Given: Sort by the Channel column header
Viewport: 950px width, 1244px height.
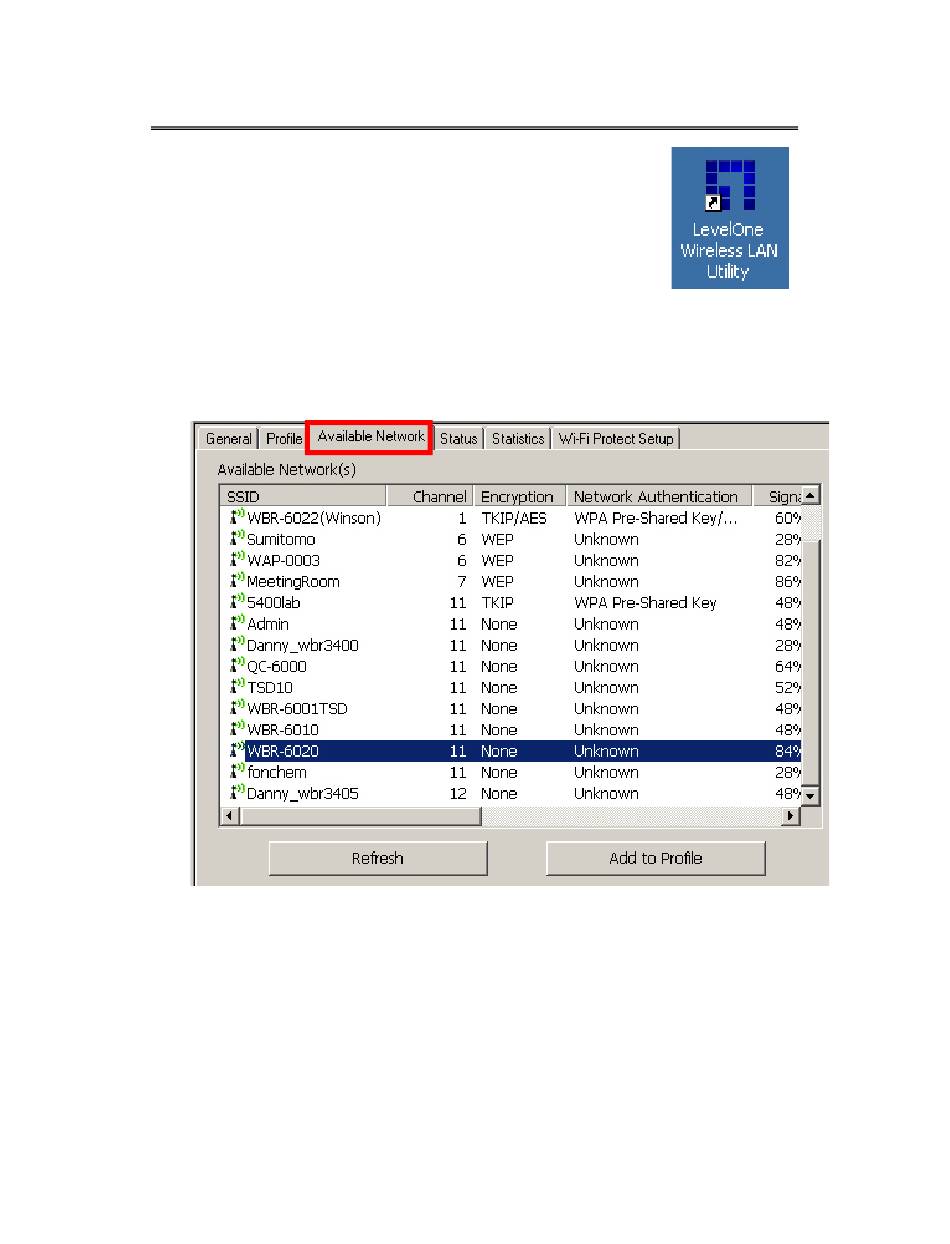Looking at the screenshot, I should click(430, 496).
